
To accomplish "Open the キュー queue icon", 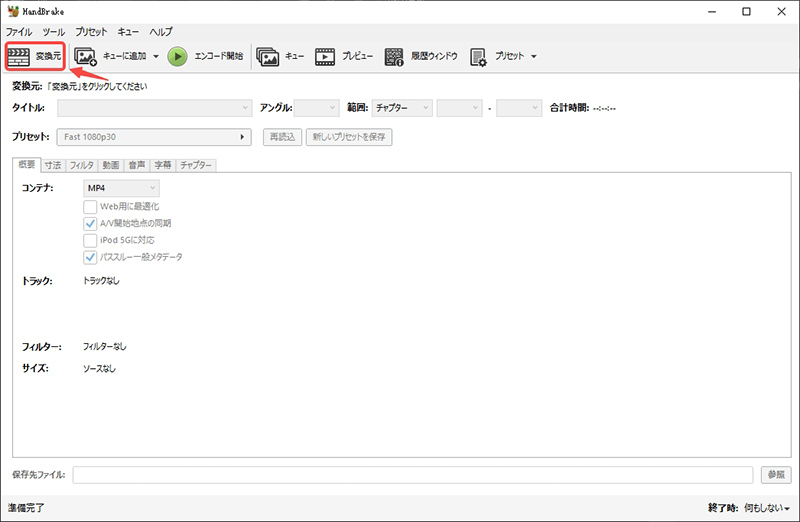I will [267, 57].
